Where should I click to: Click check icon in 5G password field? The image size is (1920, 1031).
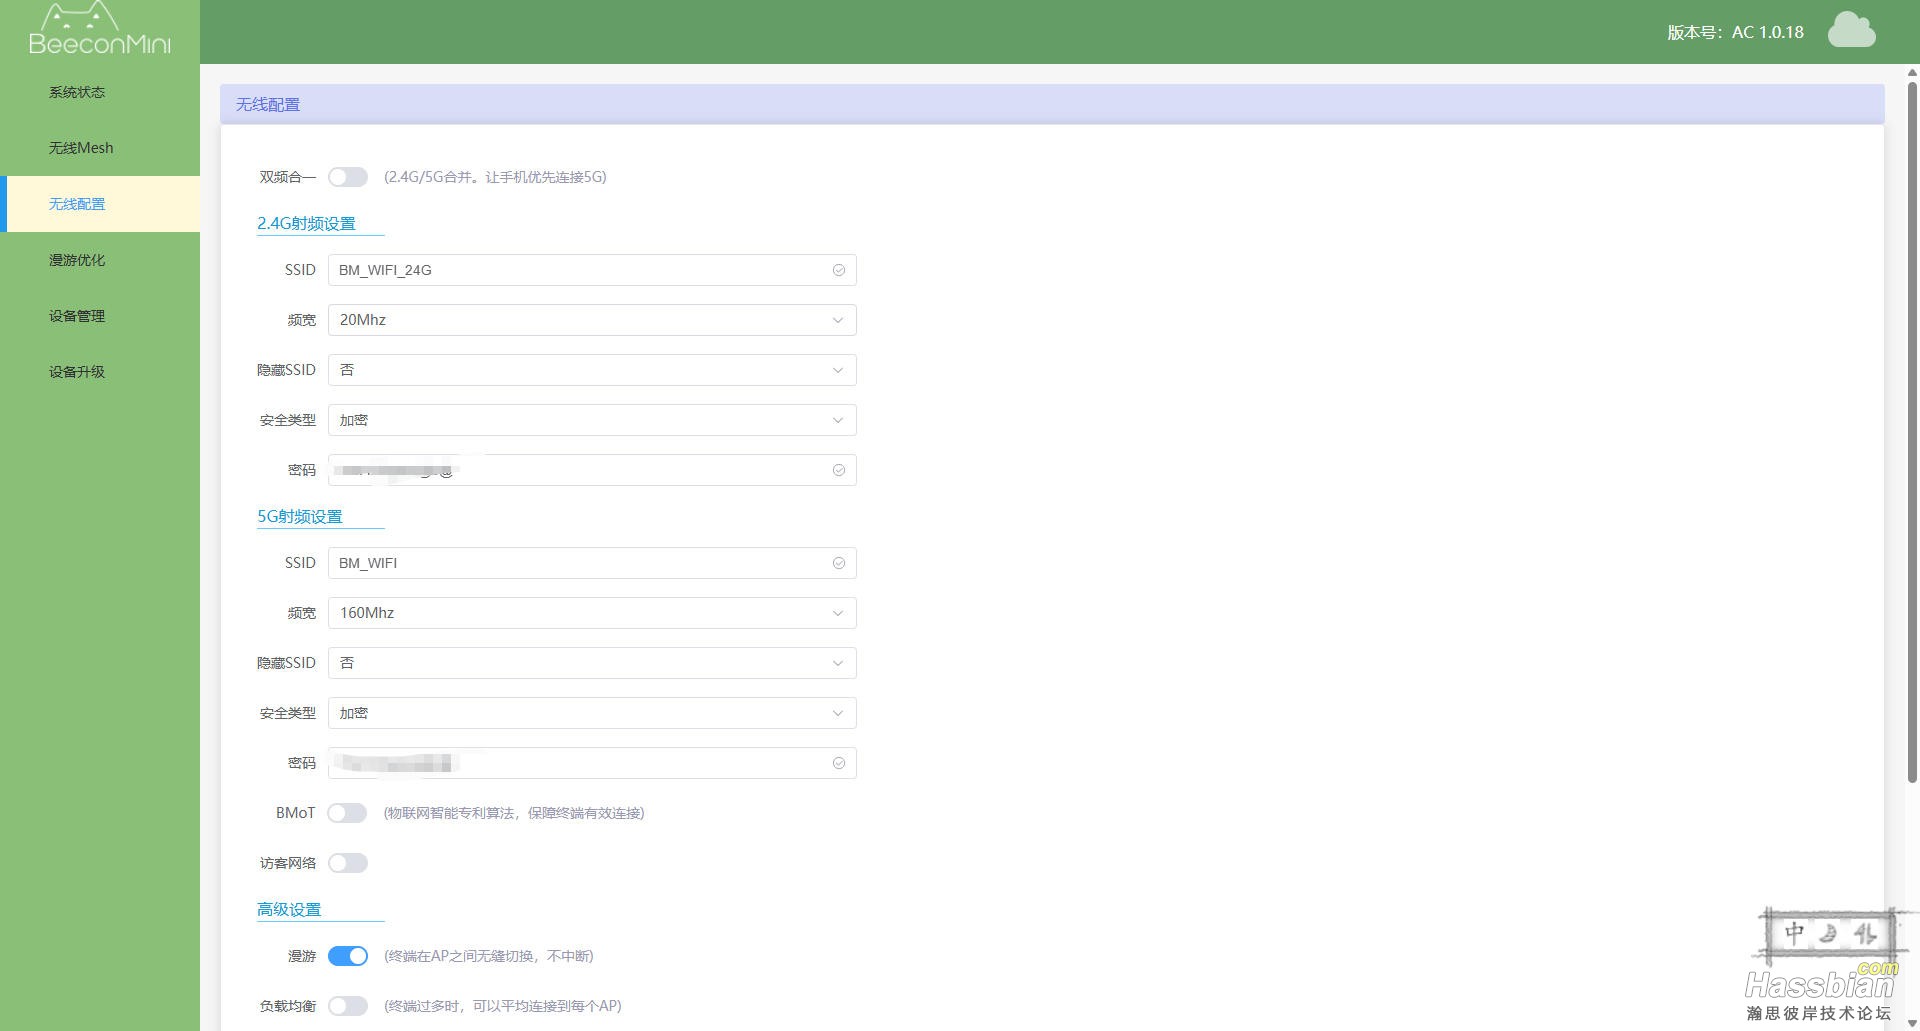pos(838,763)
